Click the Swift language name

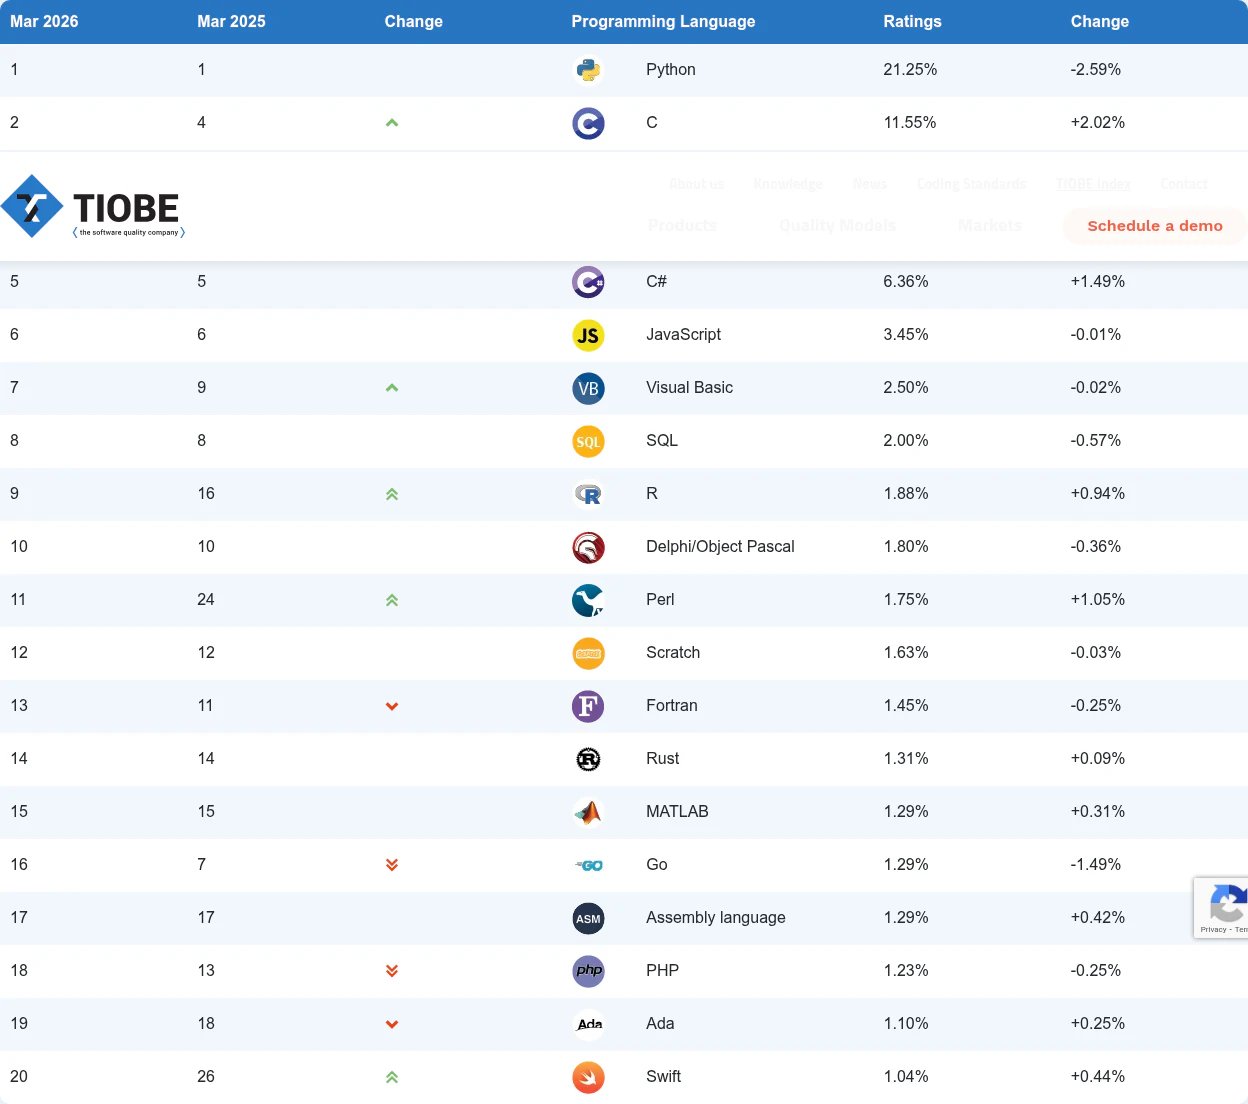point(663,1077)
